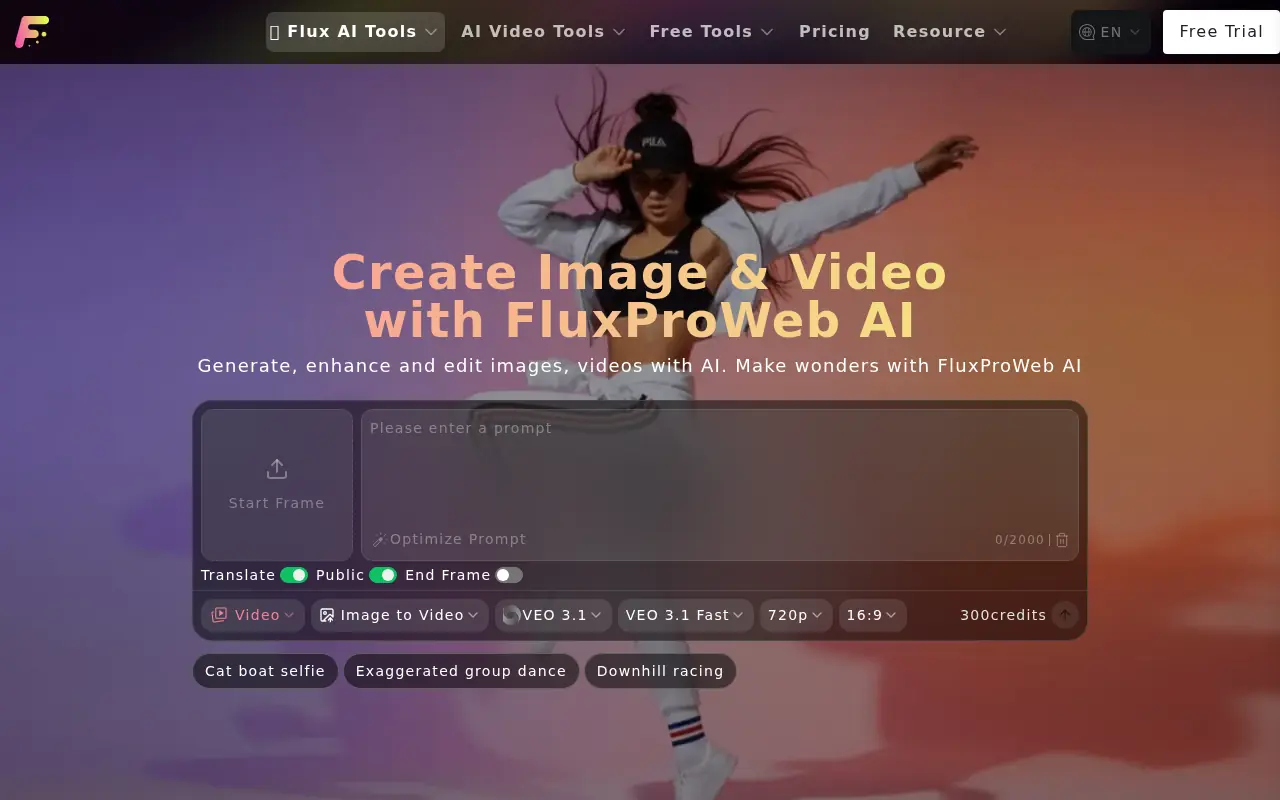Expand the Resource menu

[x=950, y=32]
